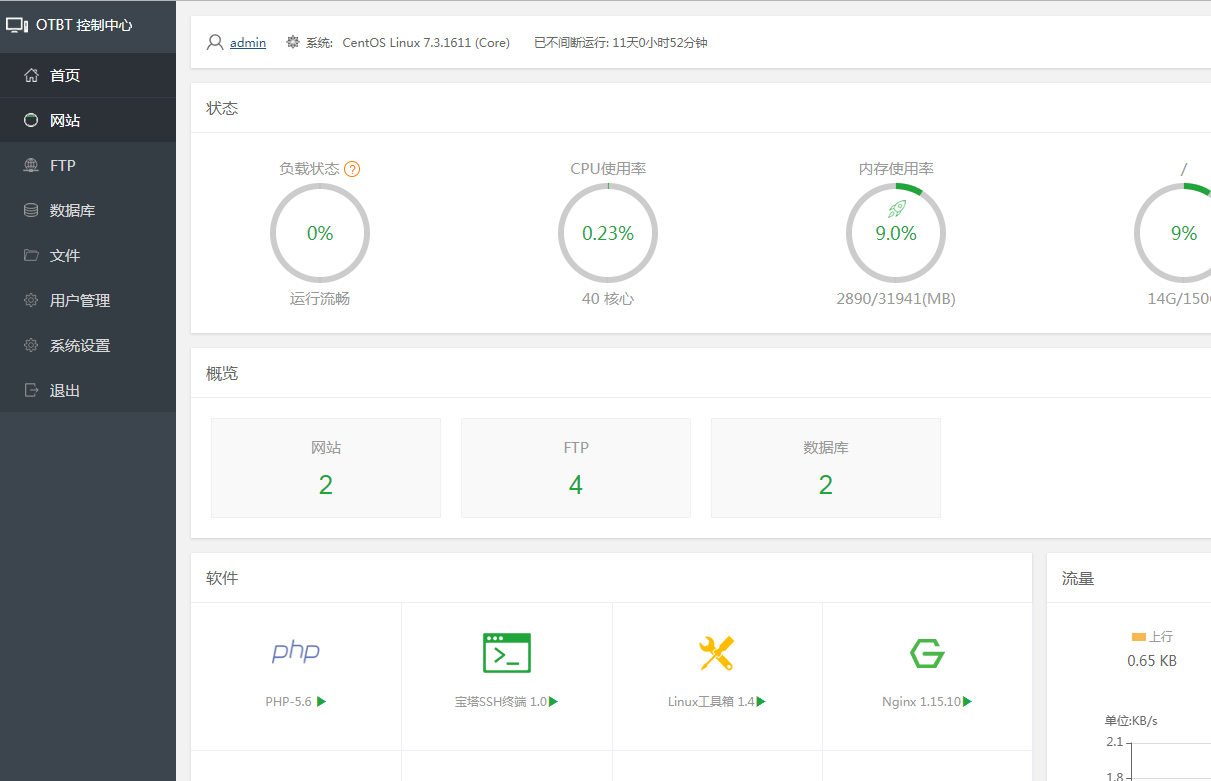Click the home icon beside 首页
Screen dimensions: 1211x781
(x=31, y=75)
